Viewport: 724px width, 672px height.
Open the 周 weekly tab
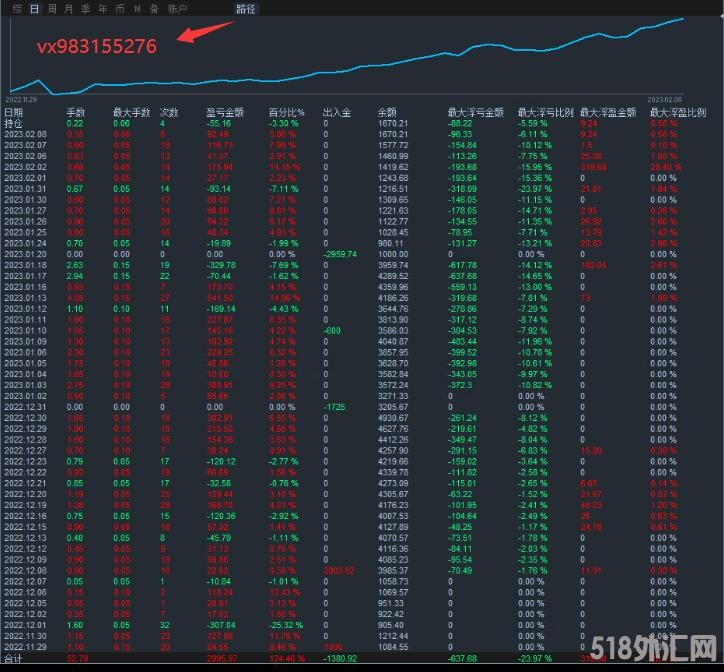point(52,8)
